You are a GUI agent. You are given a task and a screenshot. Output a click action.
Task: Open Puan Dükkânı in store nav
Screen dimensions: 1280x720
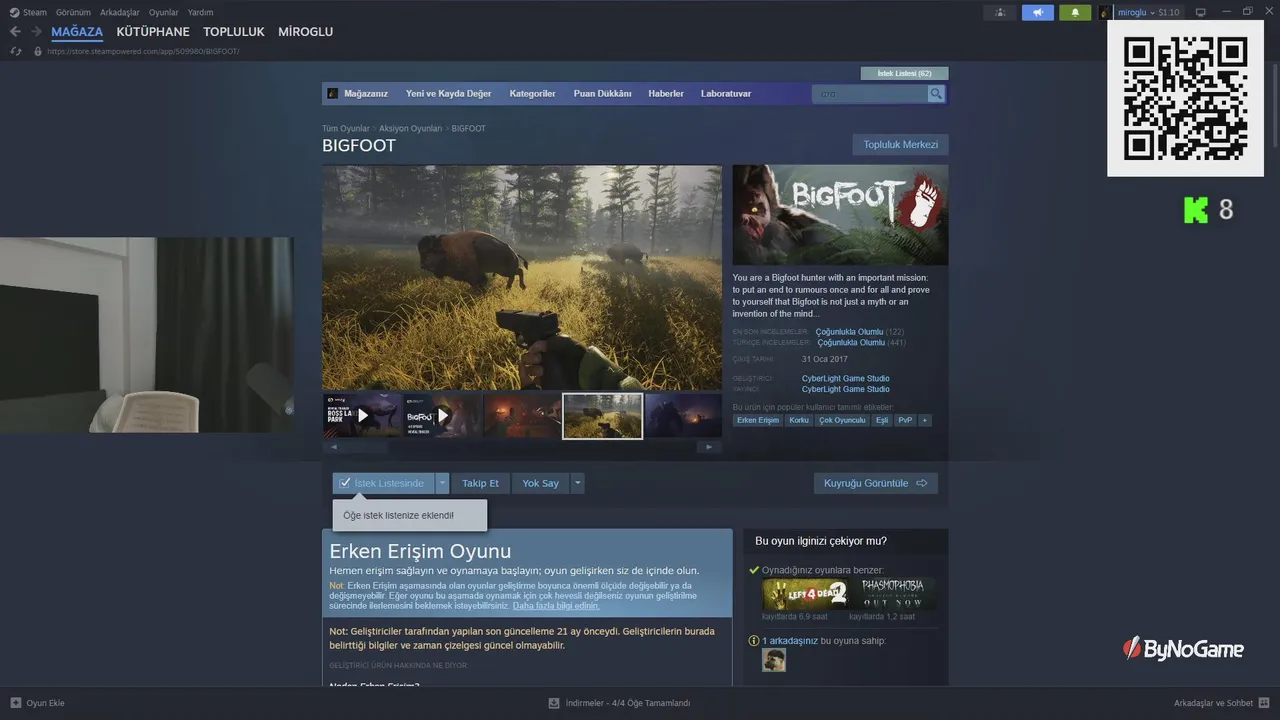(x=602, y=93)
